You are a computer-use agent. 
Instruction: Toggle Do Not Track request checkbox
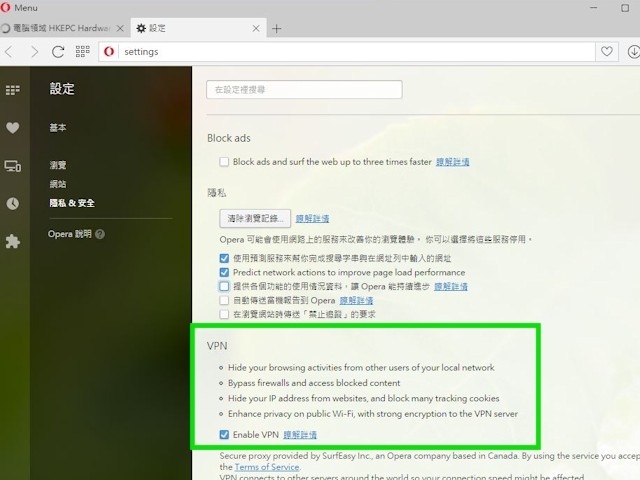224,314
